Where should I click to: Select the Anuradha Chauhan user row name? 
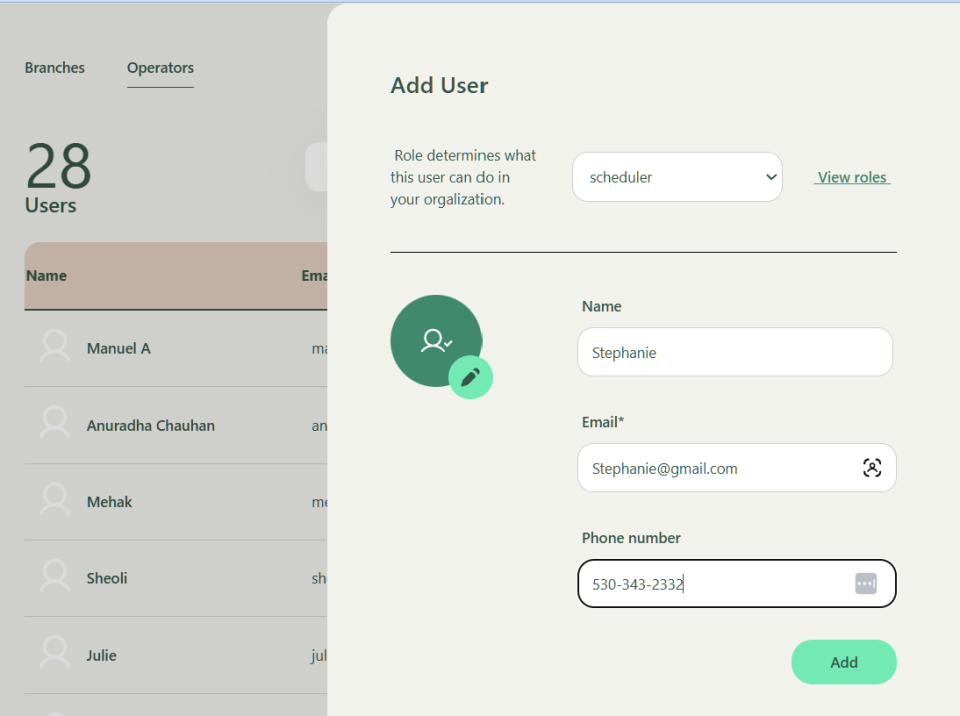click(150, 425)
